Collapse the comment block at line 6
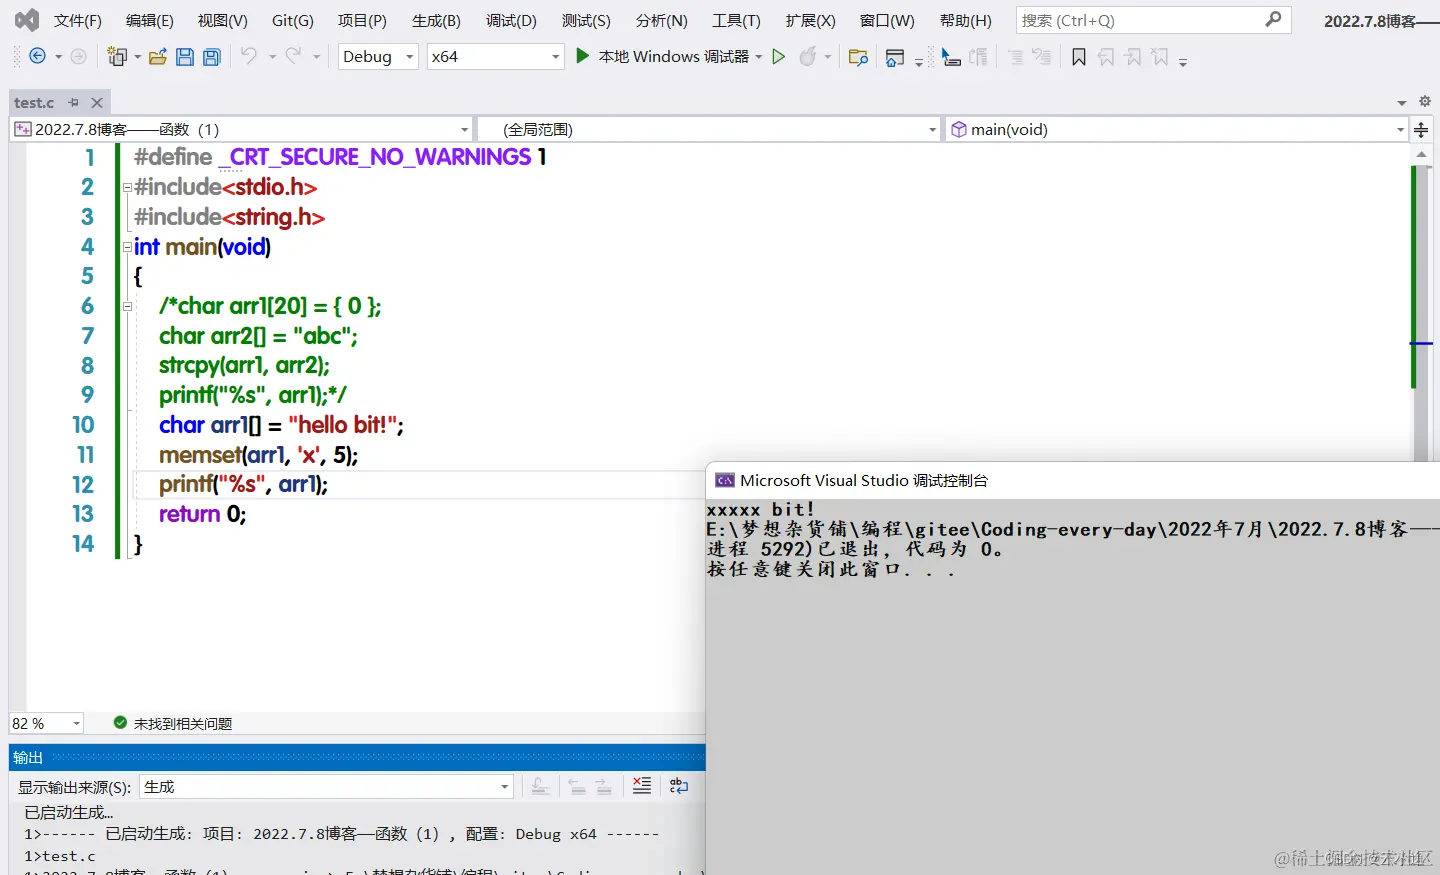The height and width of the screenshot is (875, 1440). 127,306
